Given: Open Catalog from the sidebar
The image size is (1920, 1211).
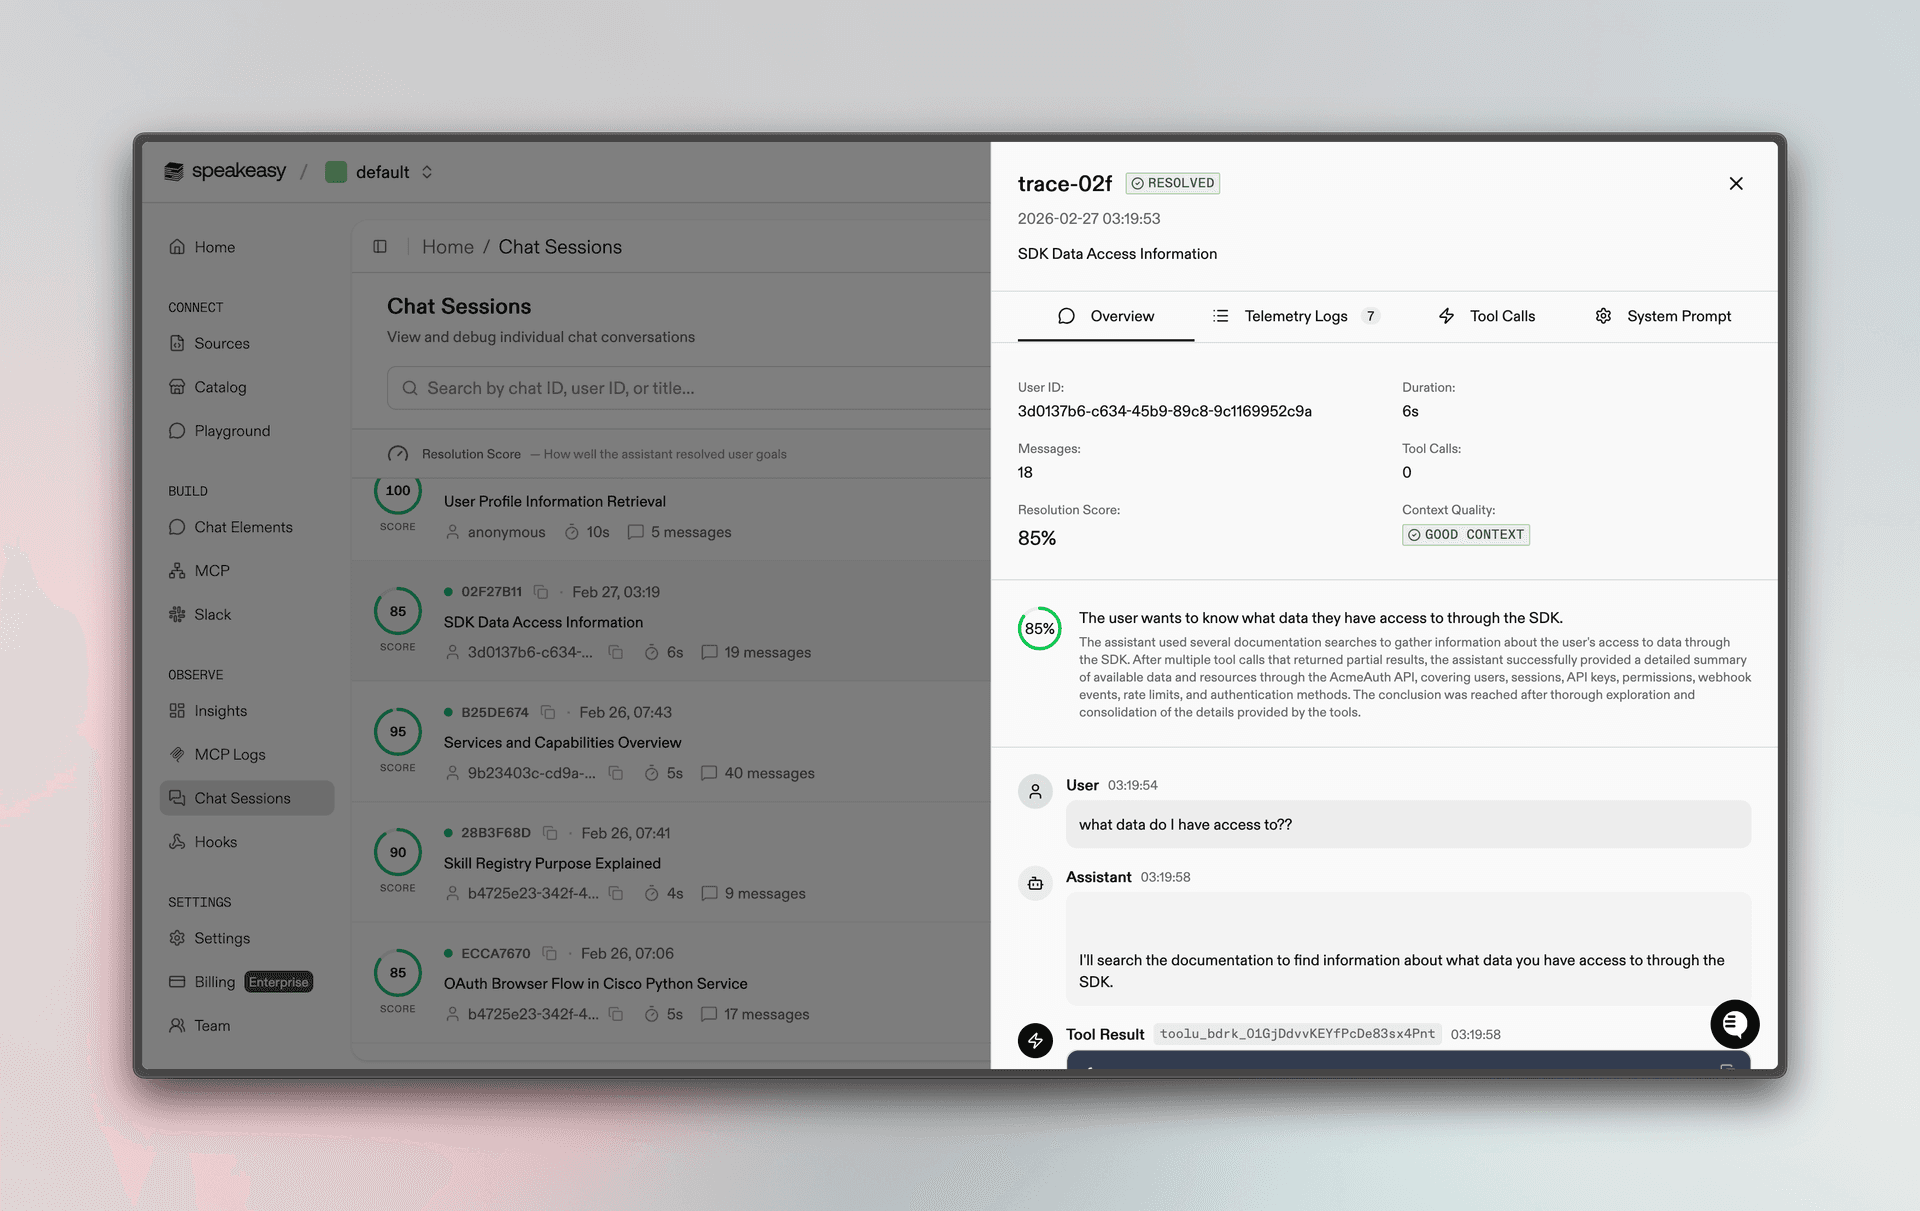Looking at the screenshot, I should (220, 387).
